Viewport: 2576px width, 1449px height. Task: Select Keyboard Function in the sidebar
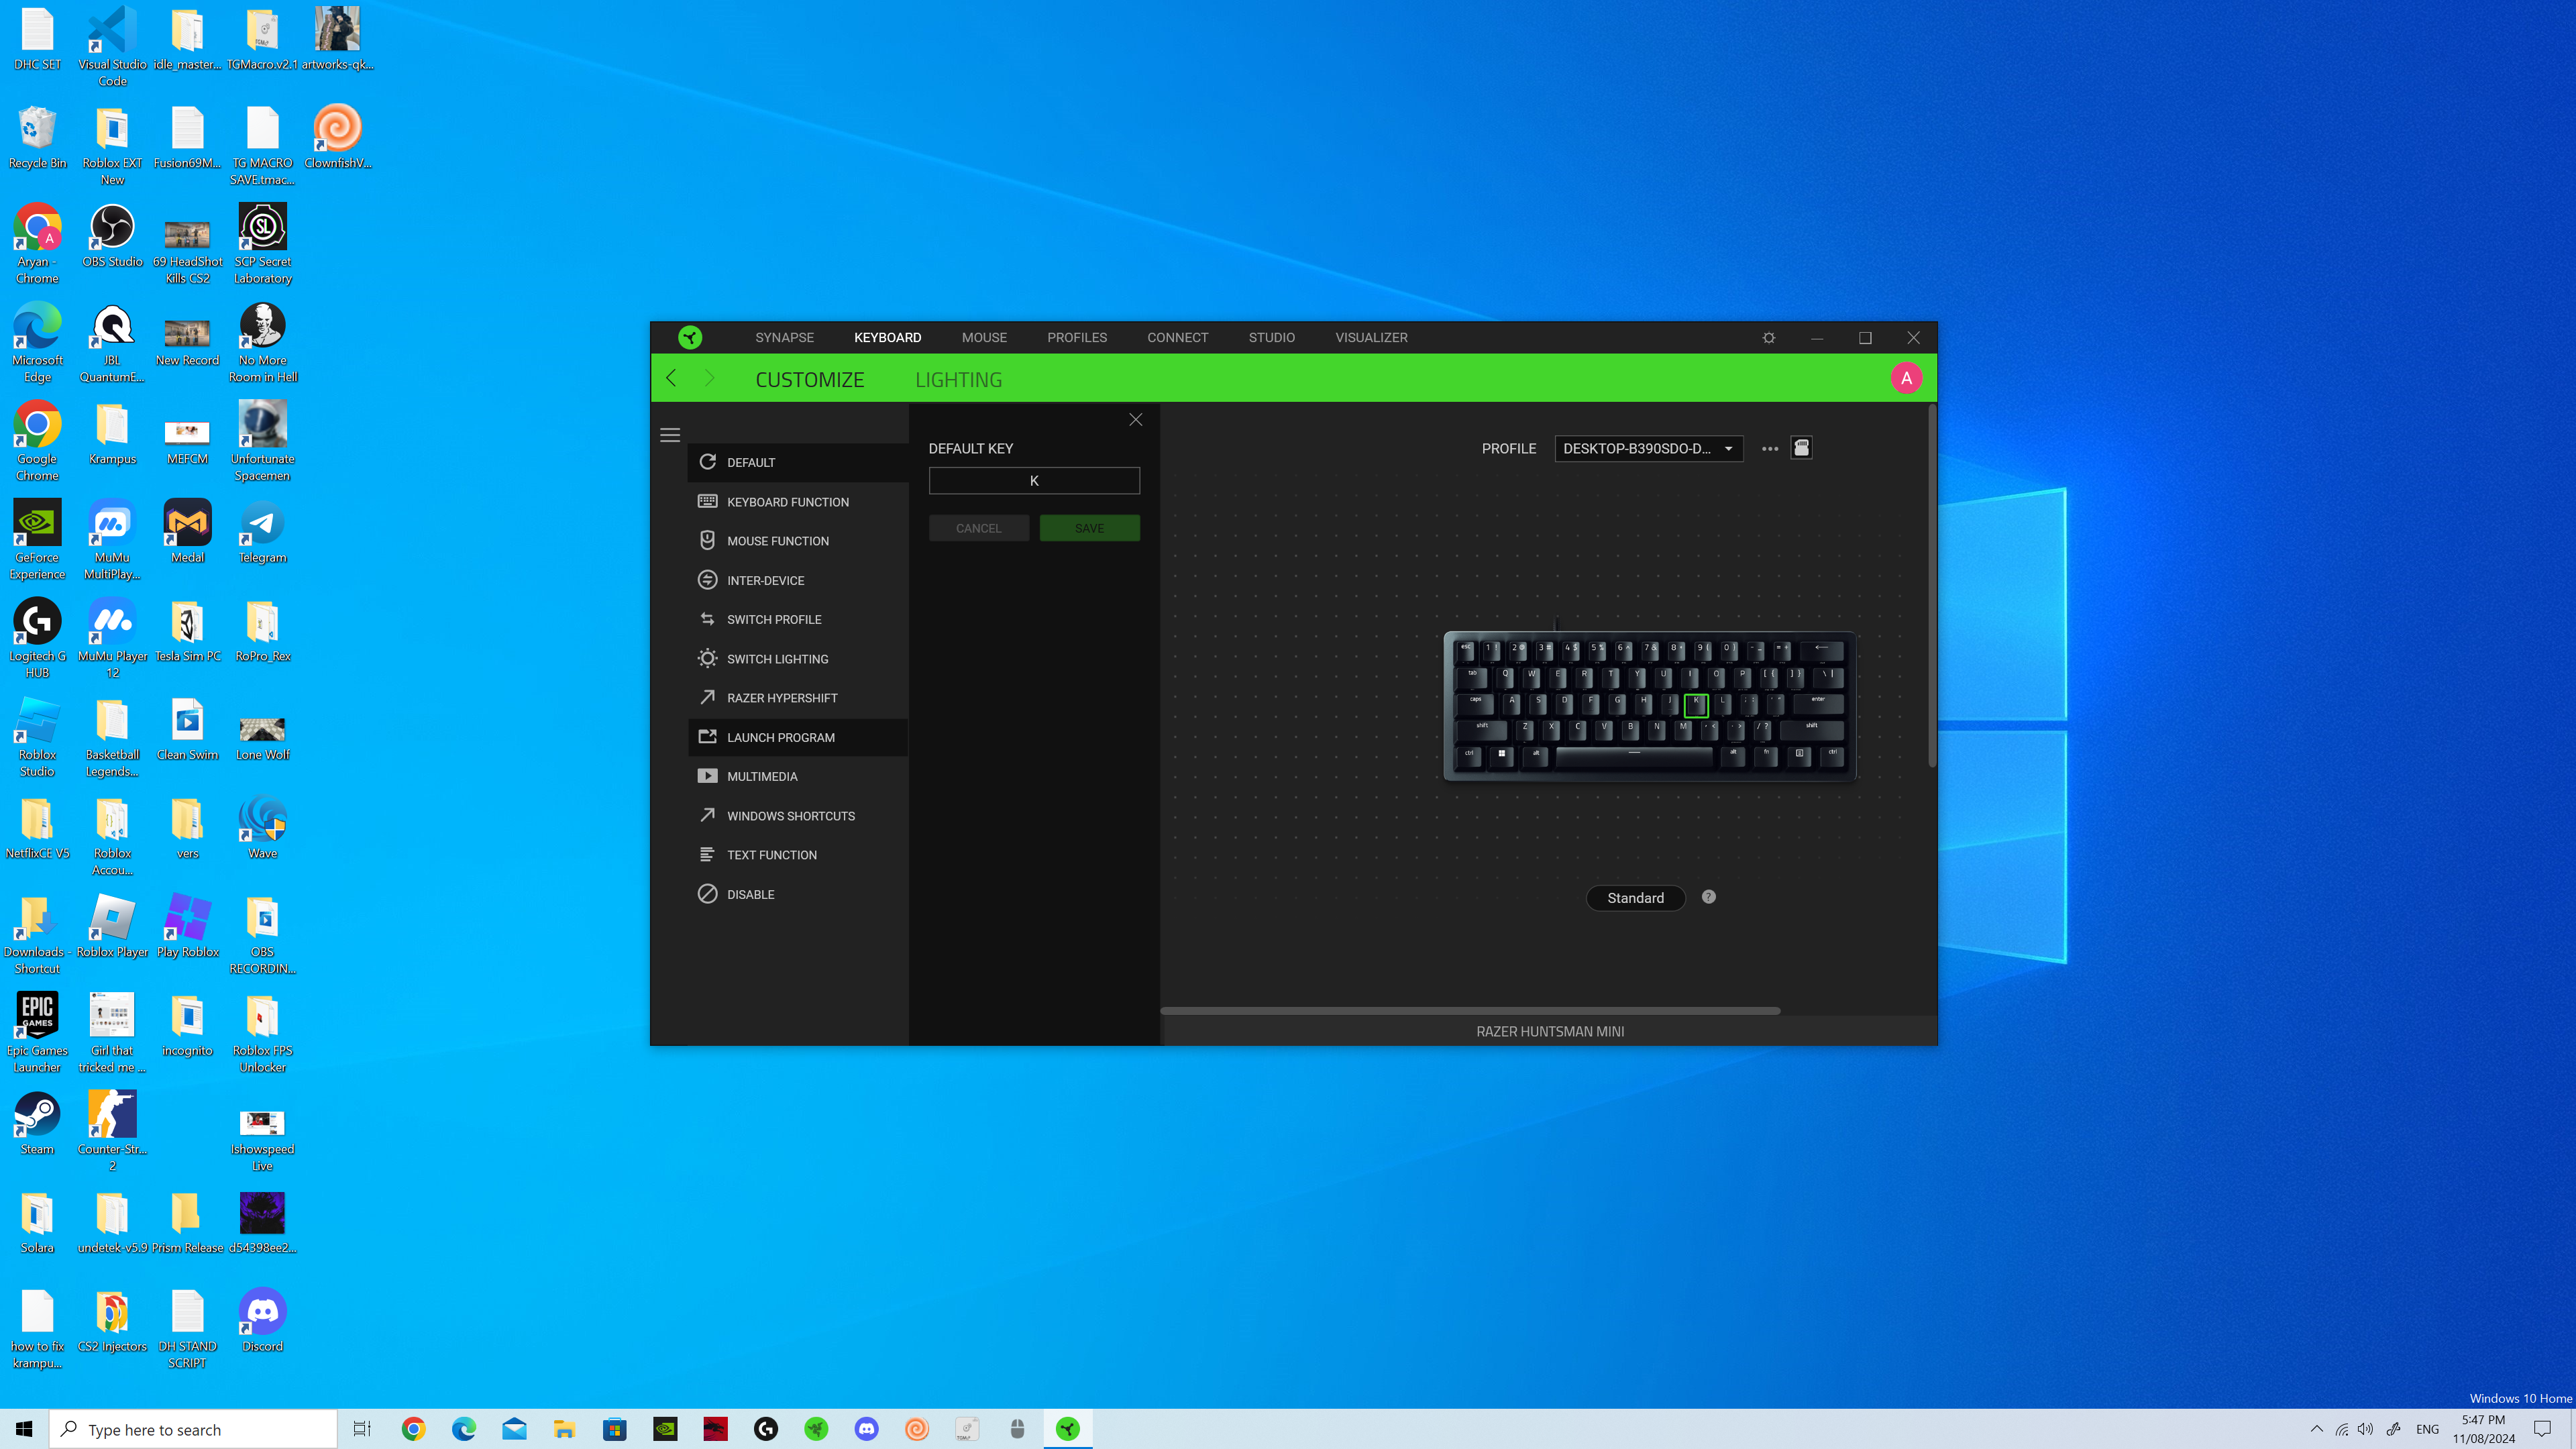[x=787, y=502]
